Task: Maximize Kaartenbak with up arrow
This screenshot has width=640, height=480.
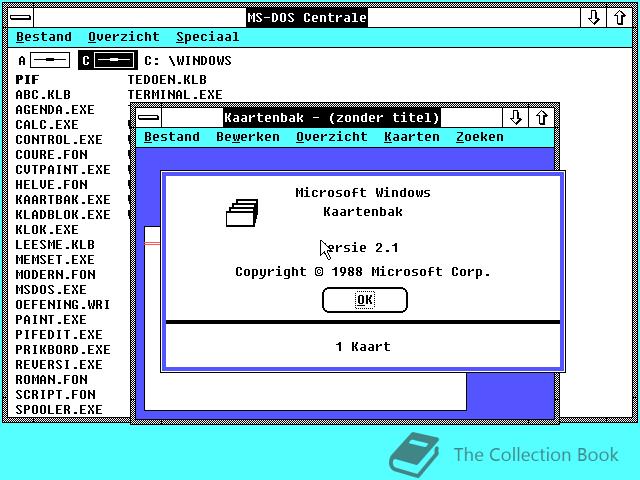Action: (542, 118)
